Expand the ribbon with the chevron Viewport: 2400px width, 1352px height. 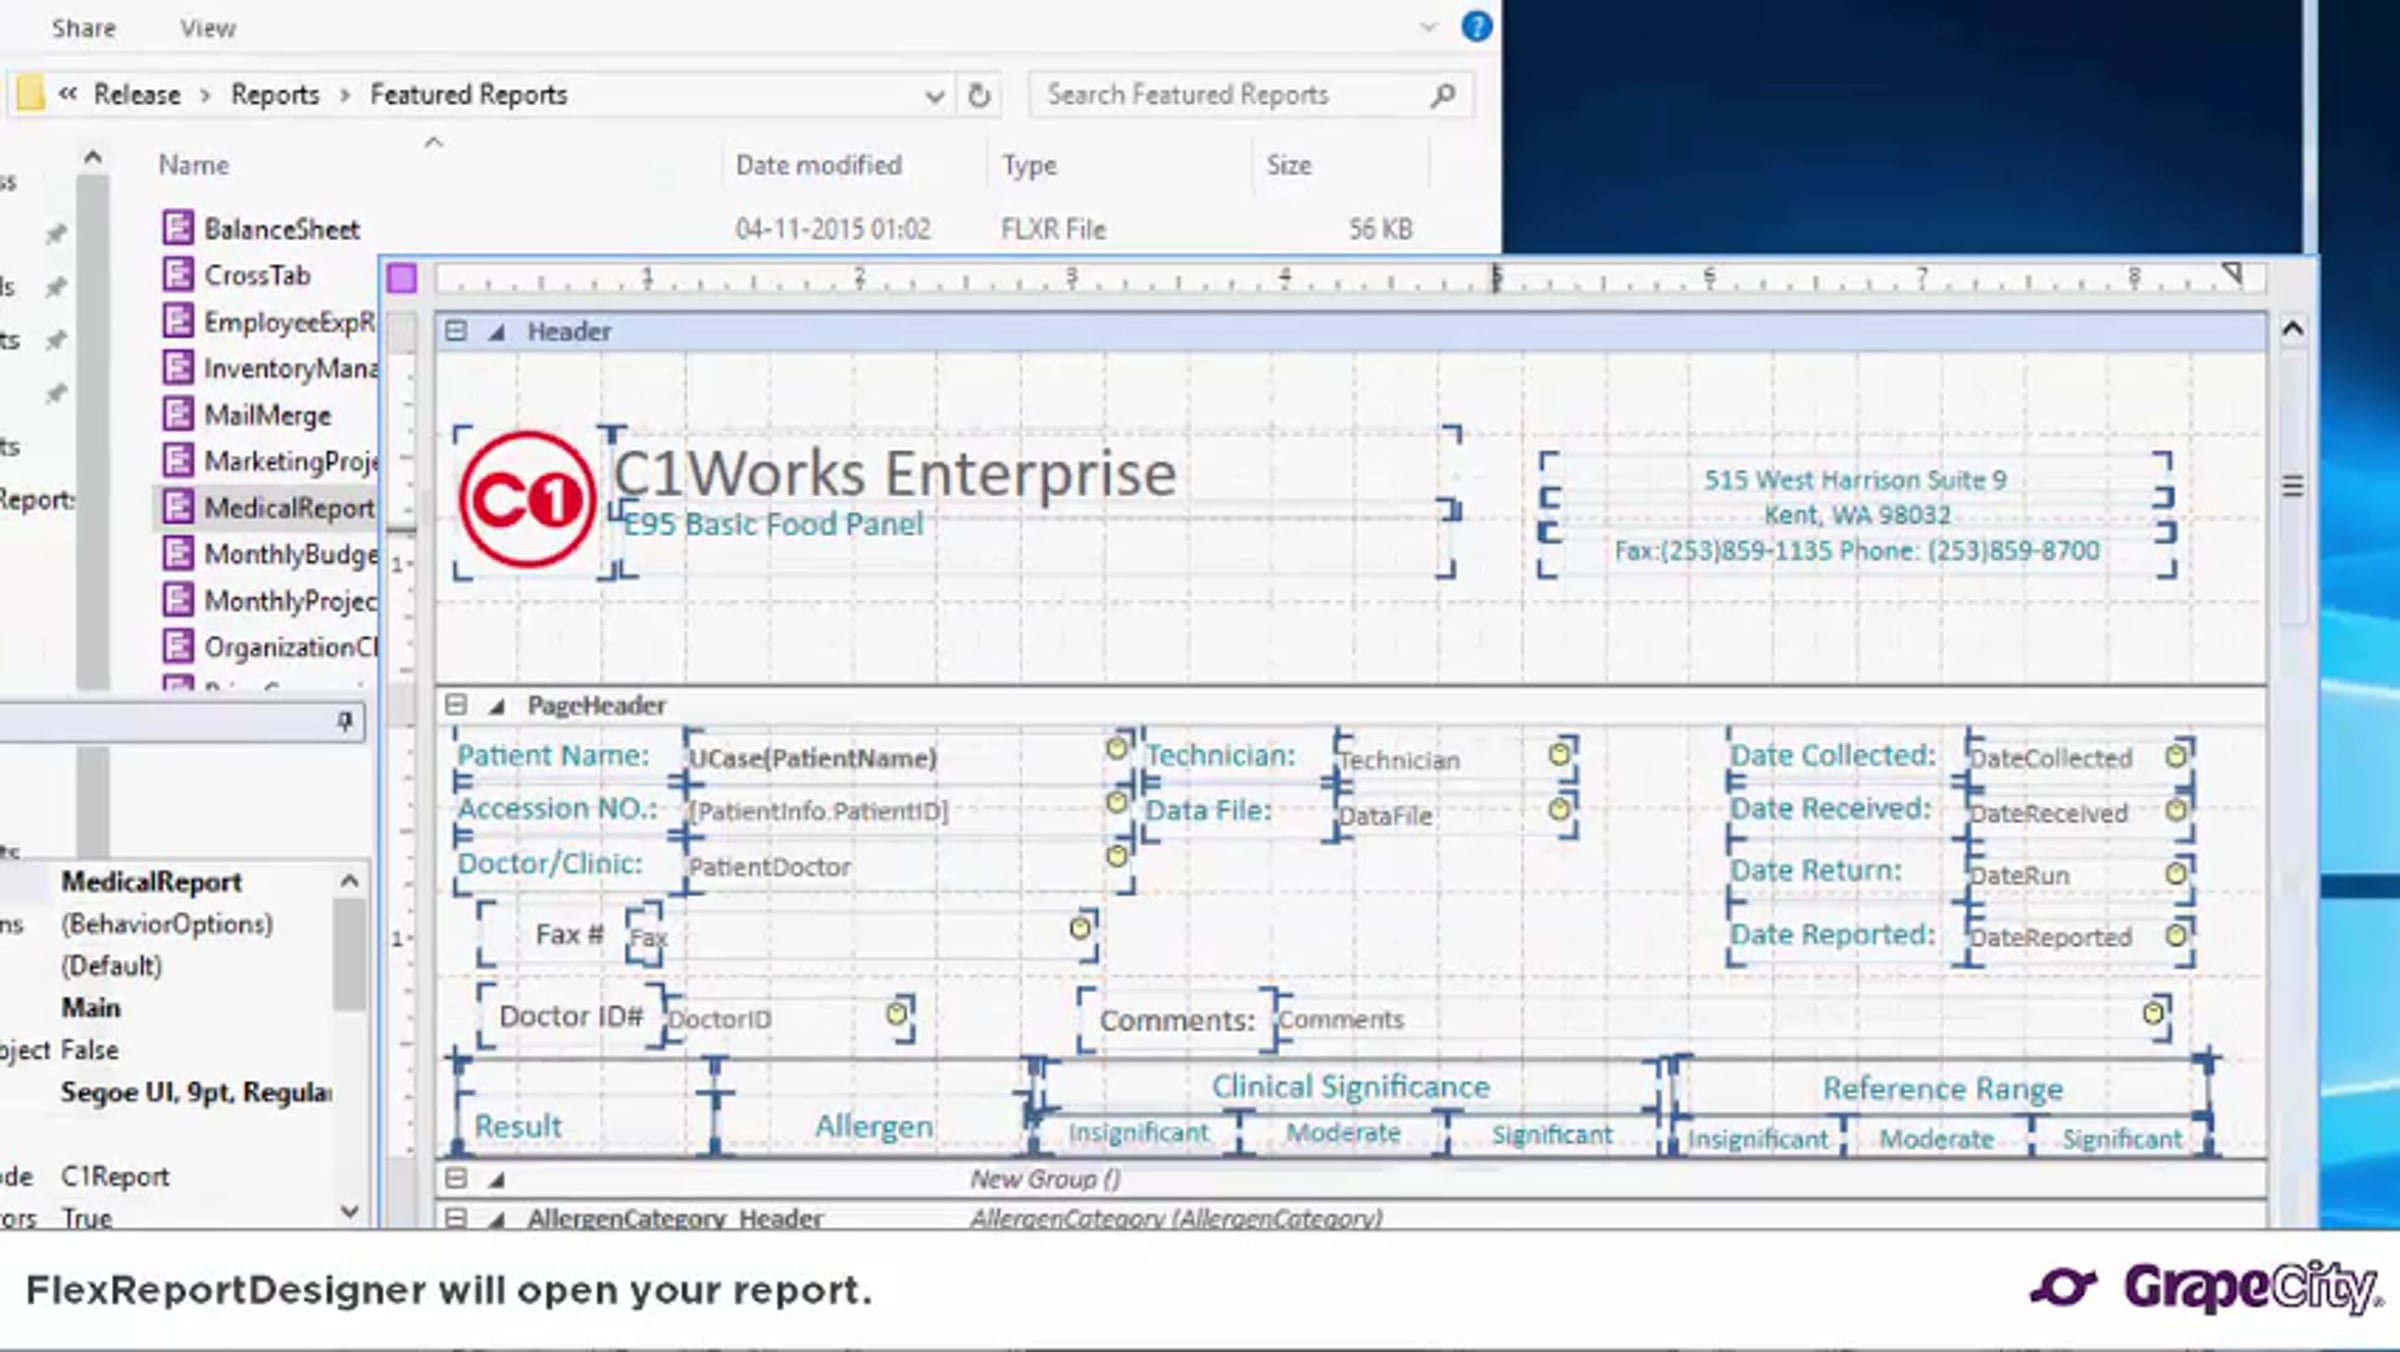click(x=1429, y=27)
